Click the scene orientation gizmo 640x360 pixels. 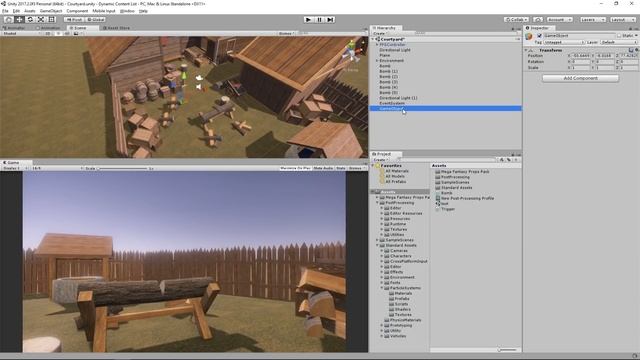[351, 51]
